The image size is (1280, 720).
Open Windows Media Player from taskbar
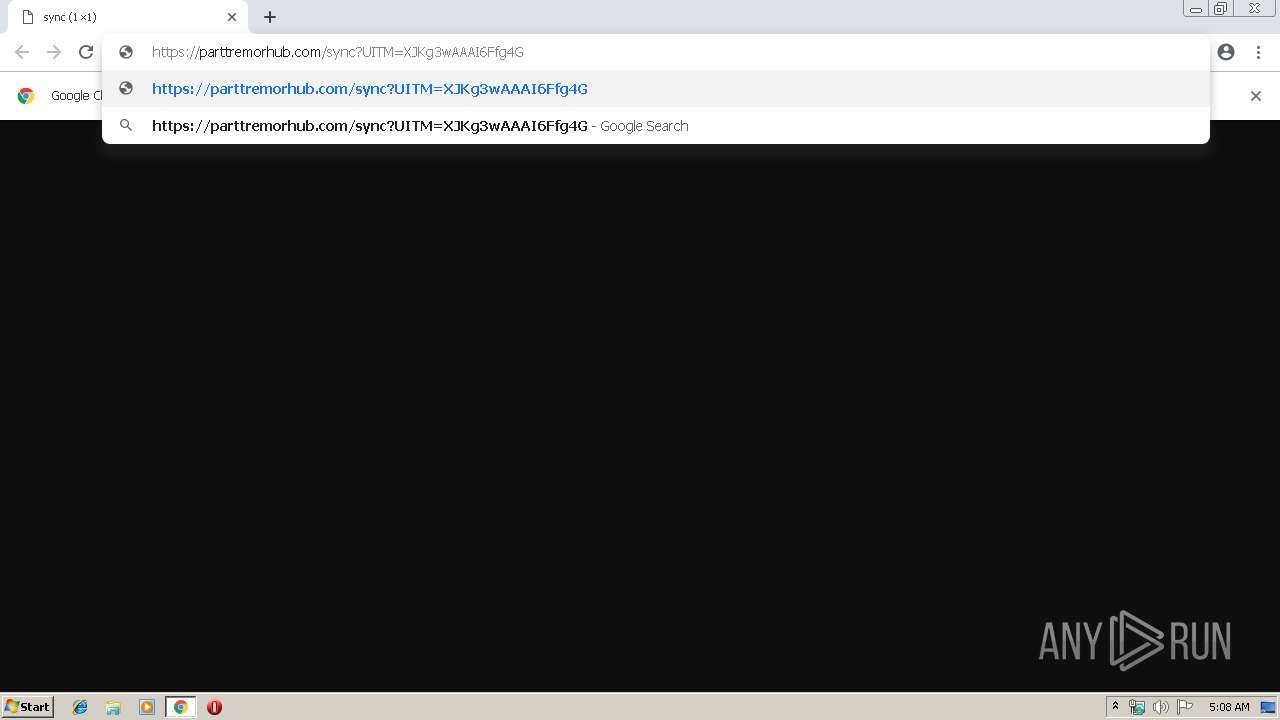click(147, 707)
